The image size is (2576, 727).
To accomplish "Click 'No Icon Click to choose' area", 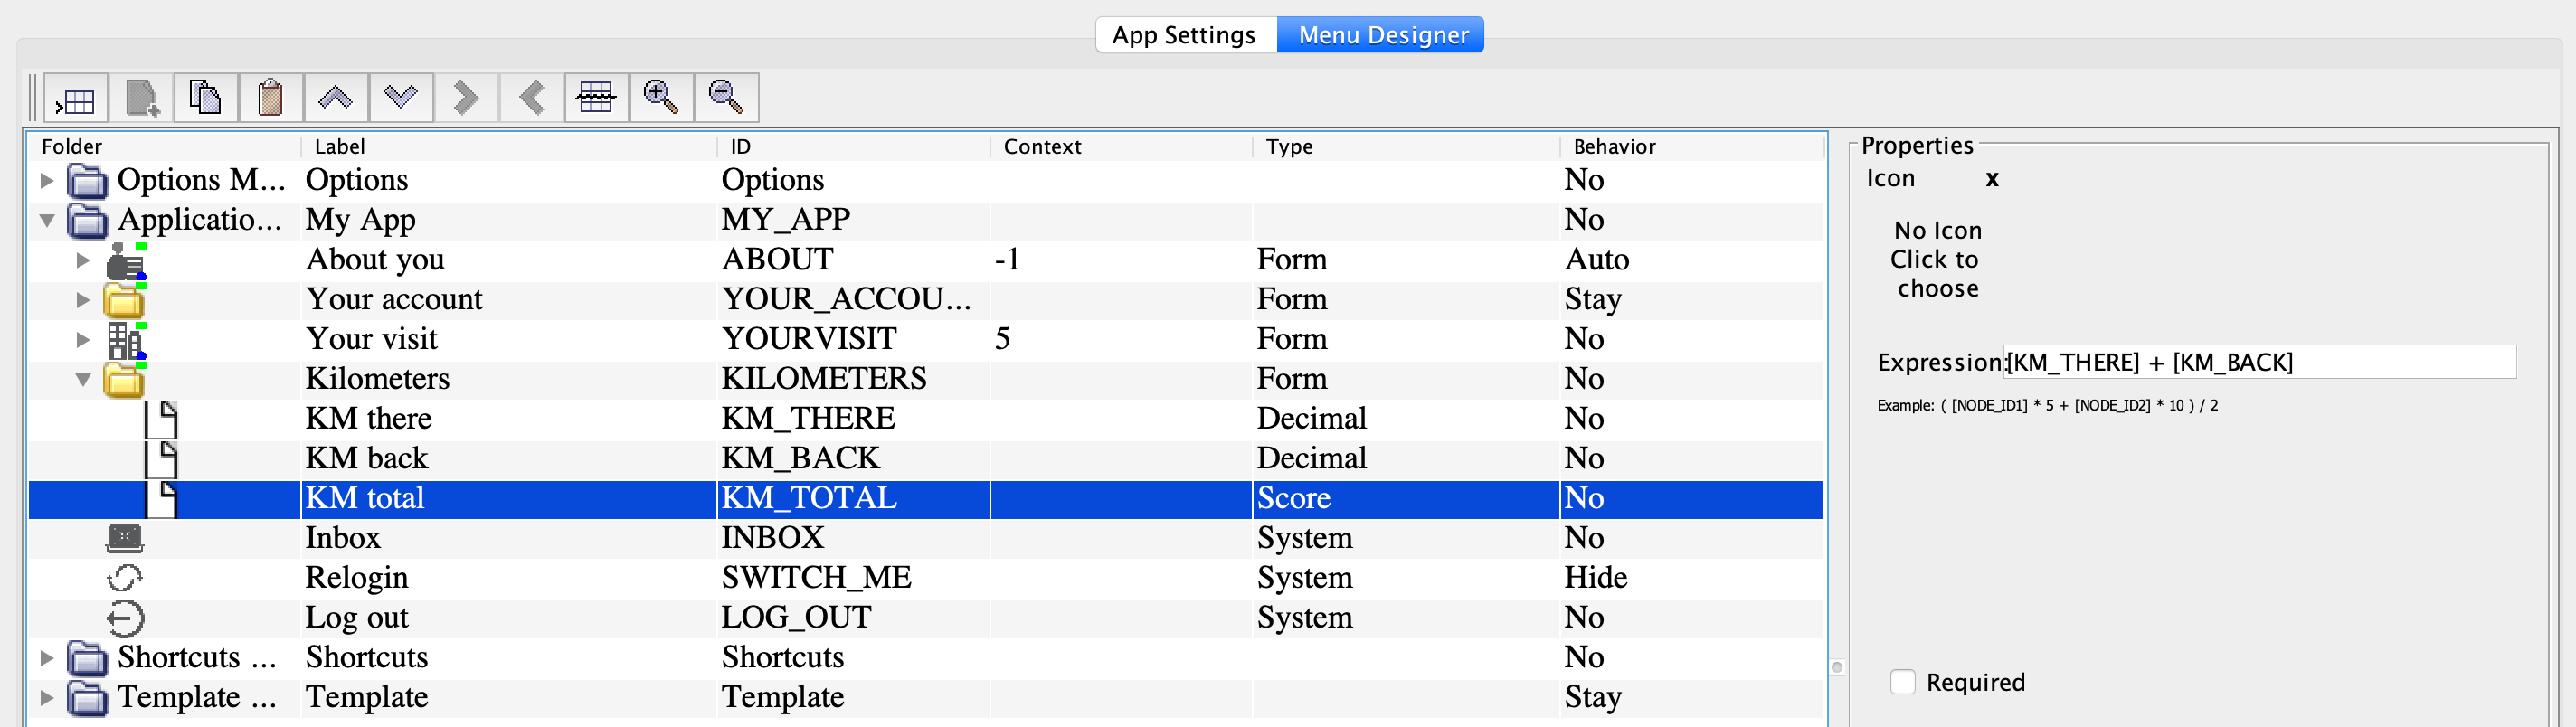I will coord(1936,260).
